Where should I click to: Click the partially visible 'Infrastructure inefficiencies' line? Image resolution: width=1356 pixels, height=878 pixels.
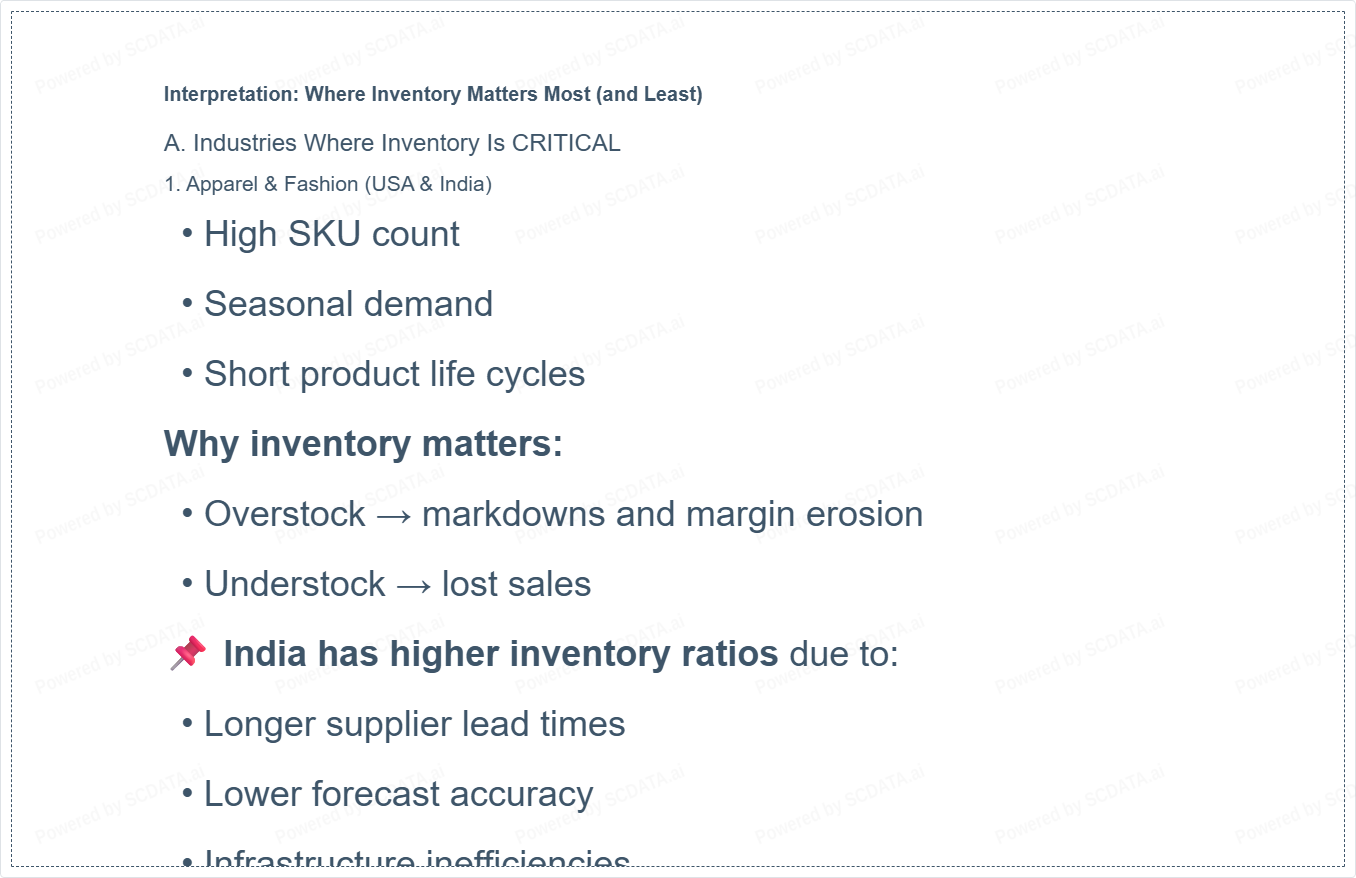416,859
